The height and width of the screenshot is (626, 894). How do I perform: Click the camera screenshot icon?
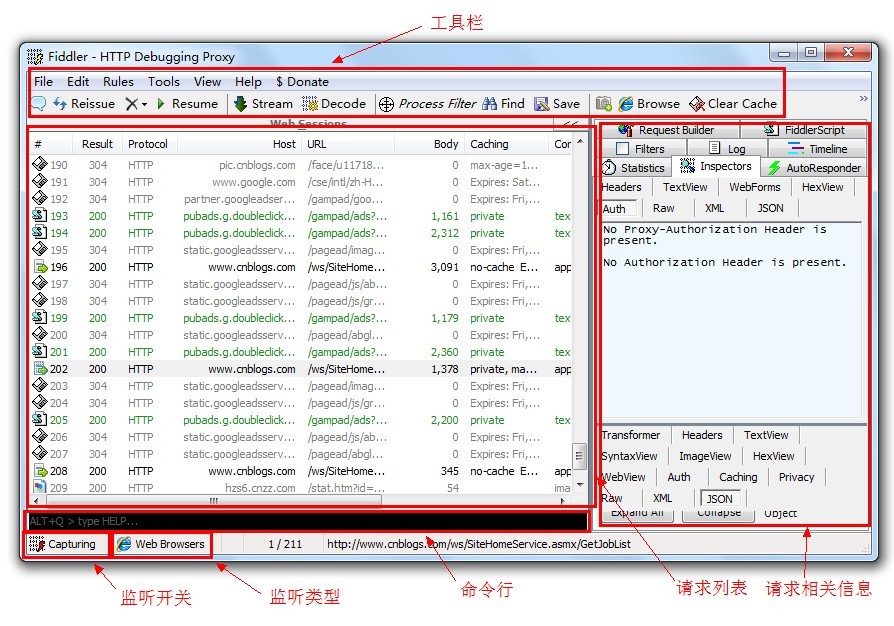tap(603, 104)
